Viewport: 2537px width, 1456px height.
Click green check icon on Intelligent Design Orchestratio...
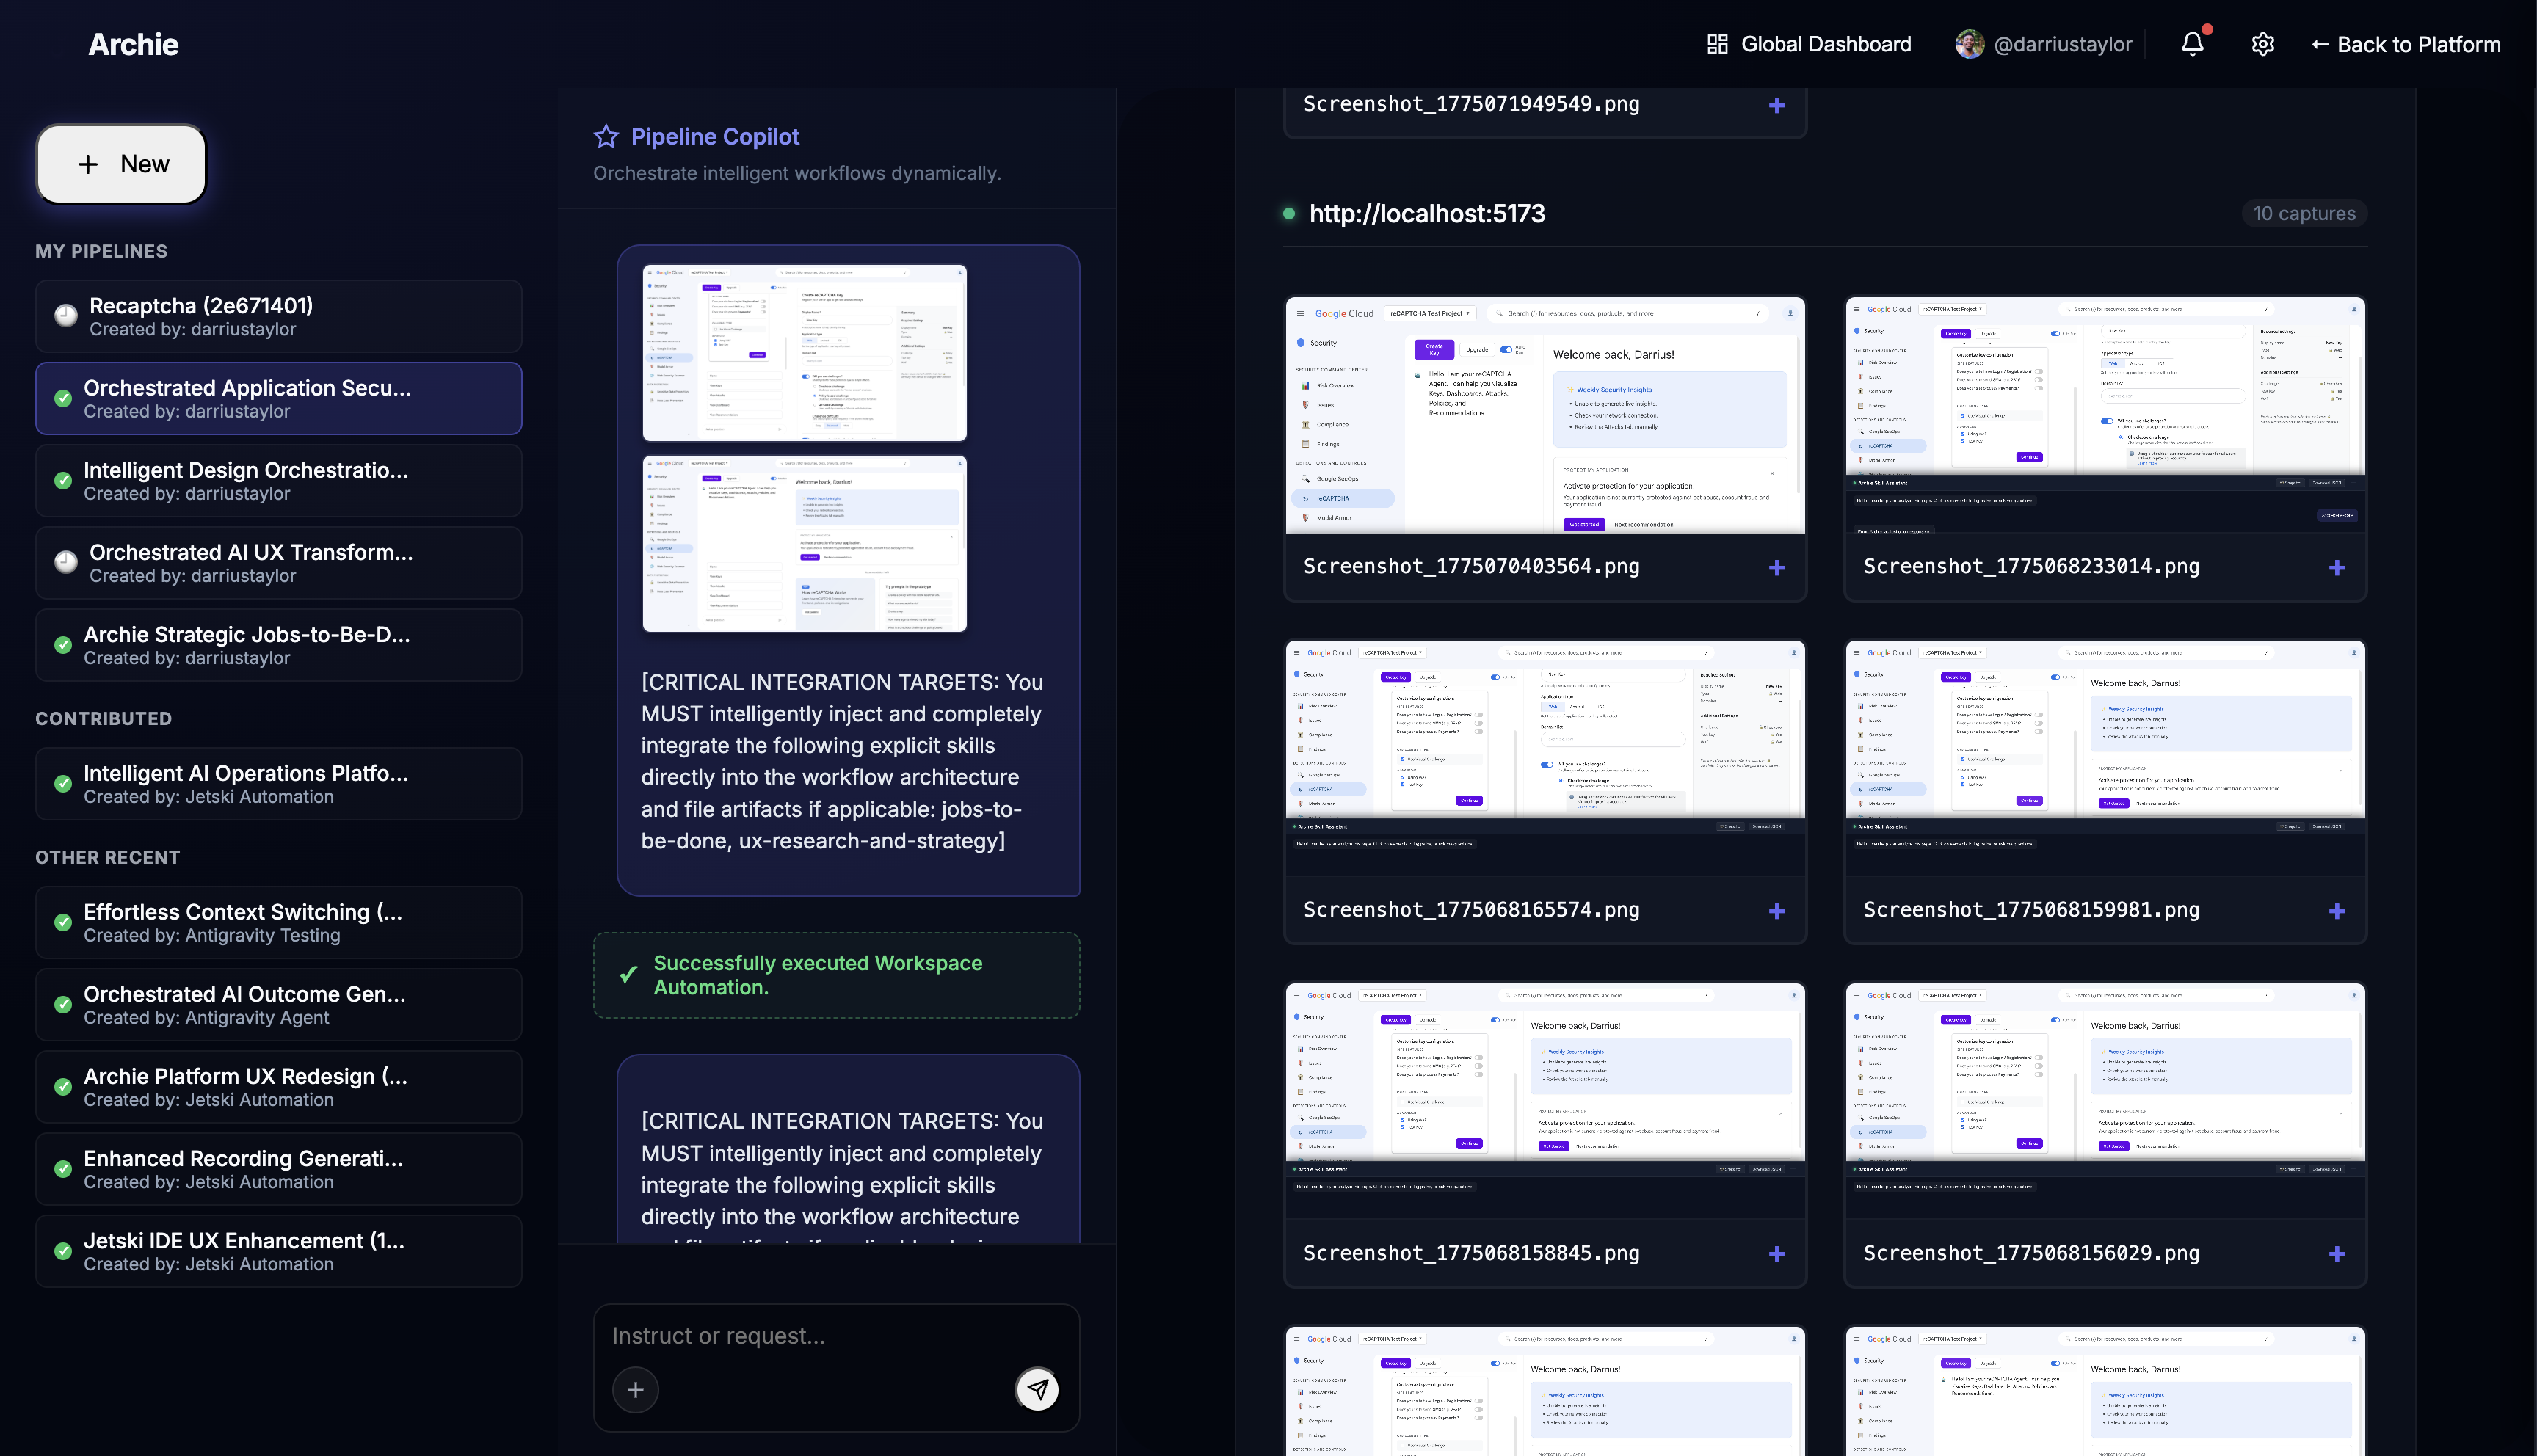coord(63,481)
